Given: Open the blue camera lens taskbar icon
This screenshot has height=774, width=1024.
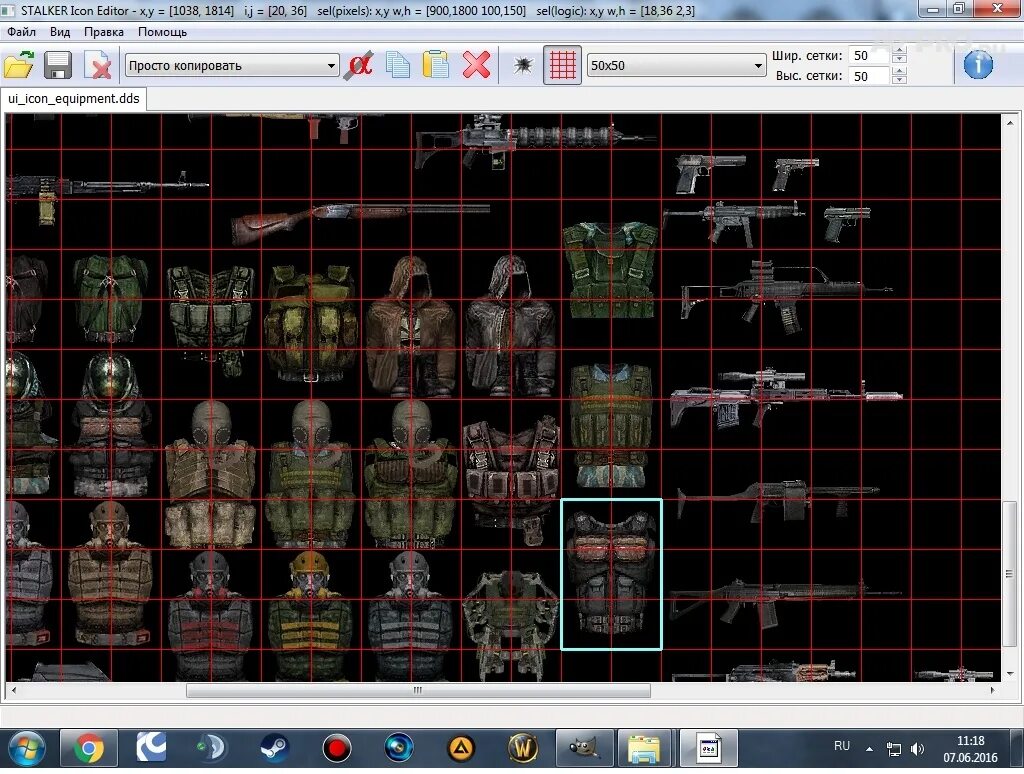Looking at the screenshot, I should (x=398, y=749).
